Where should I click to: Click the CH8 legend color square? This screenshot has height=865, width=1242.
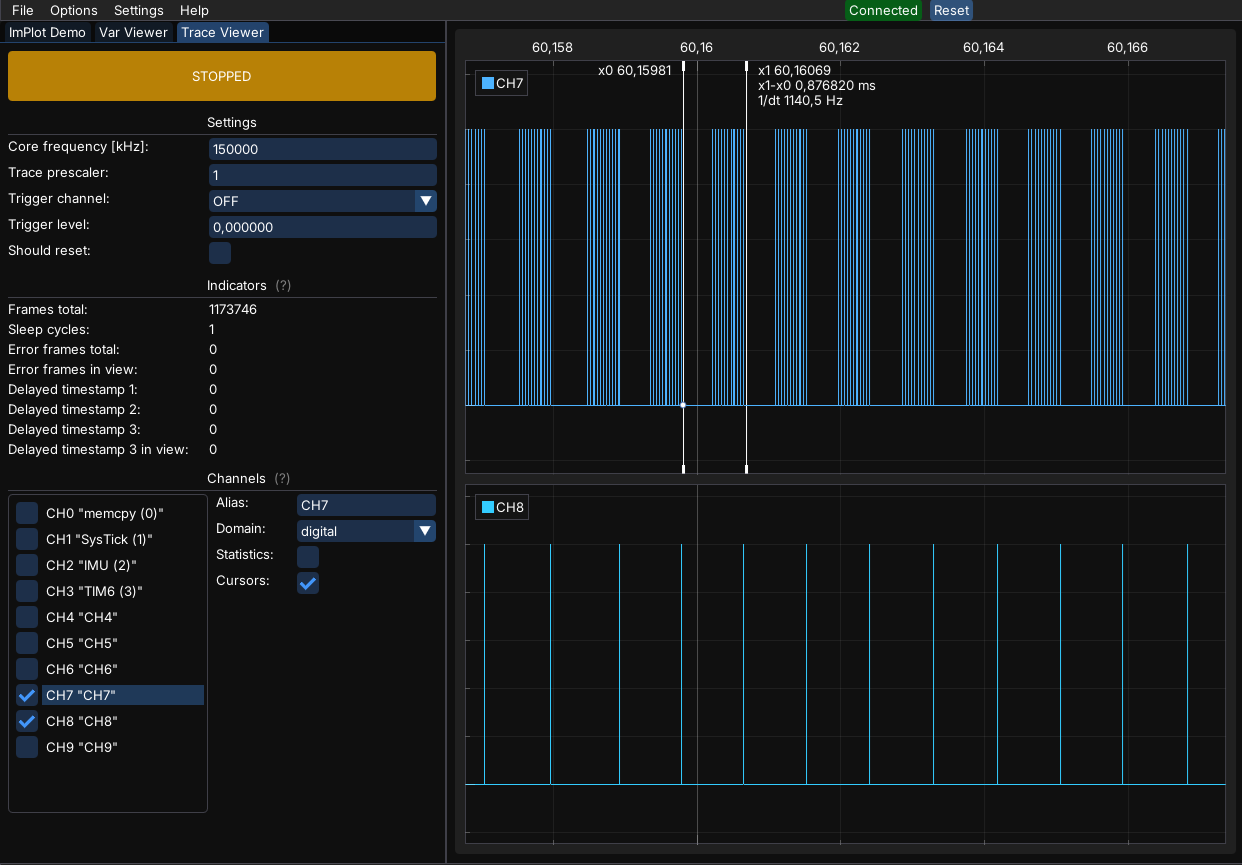(488, 507)
